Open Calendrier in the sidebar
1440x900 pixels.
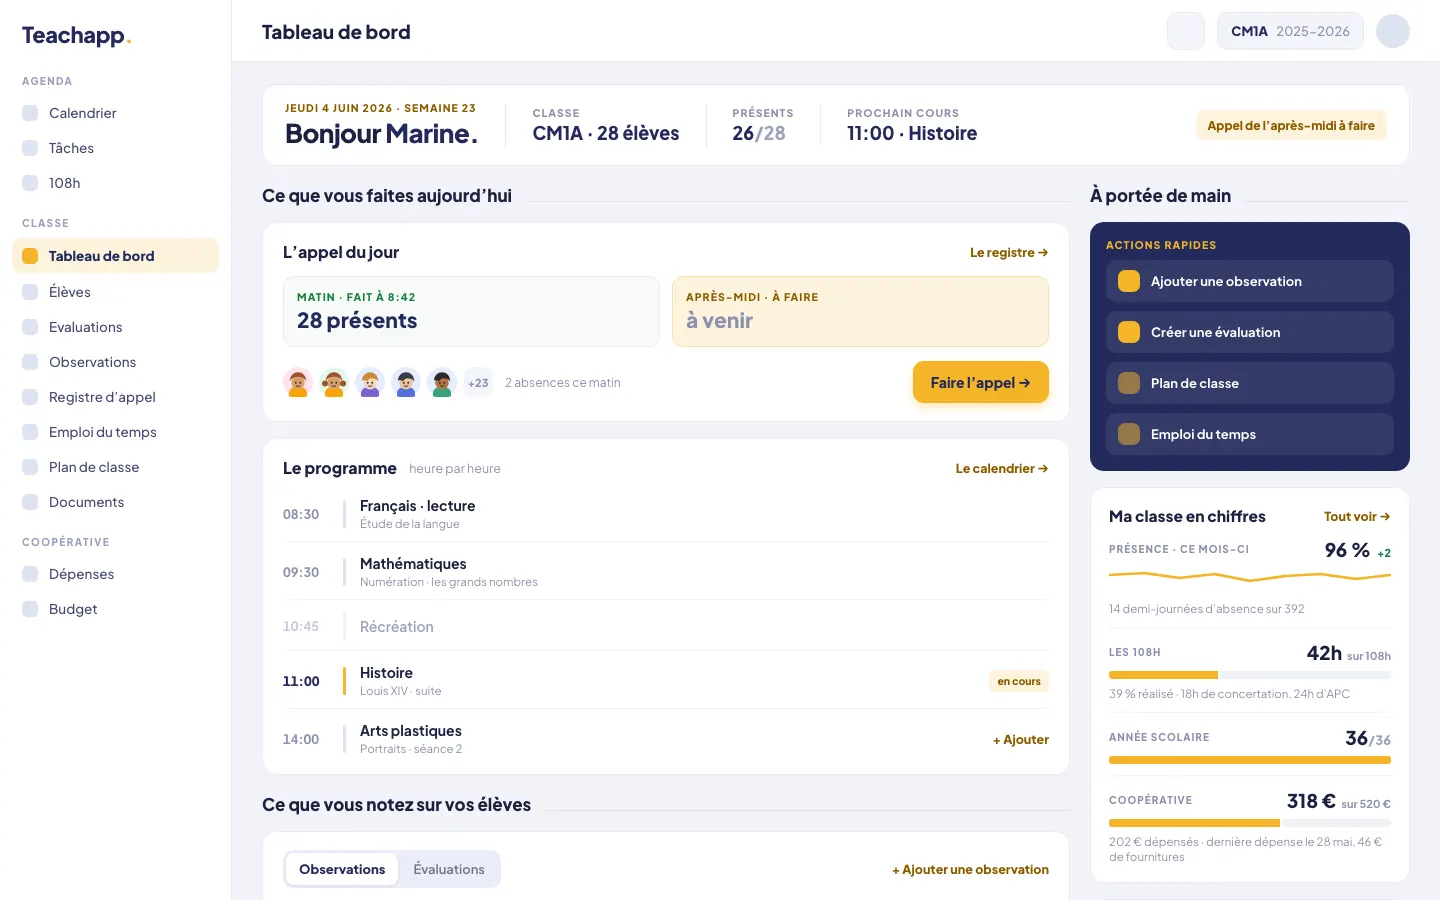pyautogui.click(x=116, y=113)
